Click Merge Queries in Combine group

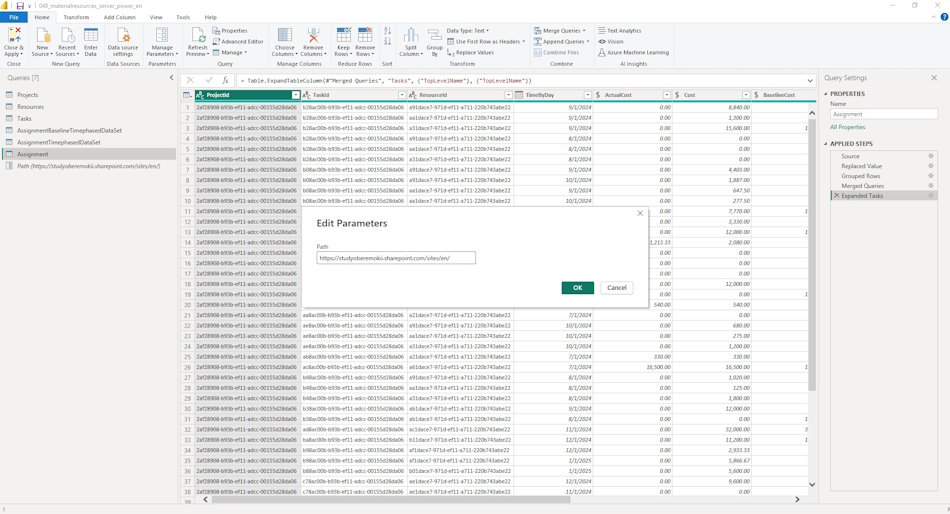click(560, 30)
